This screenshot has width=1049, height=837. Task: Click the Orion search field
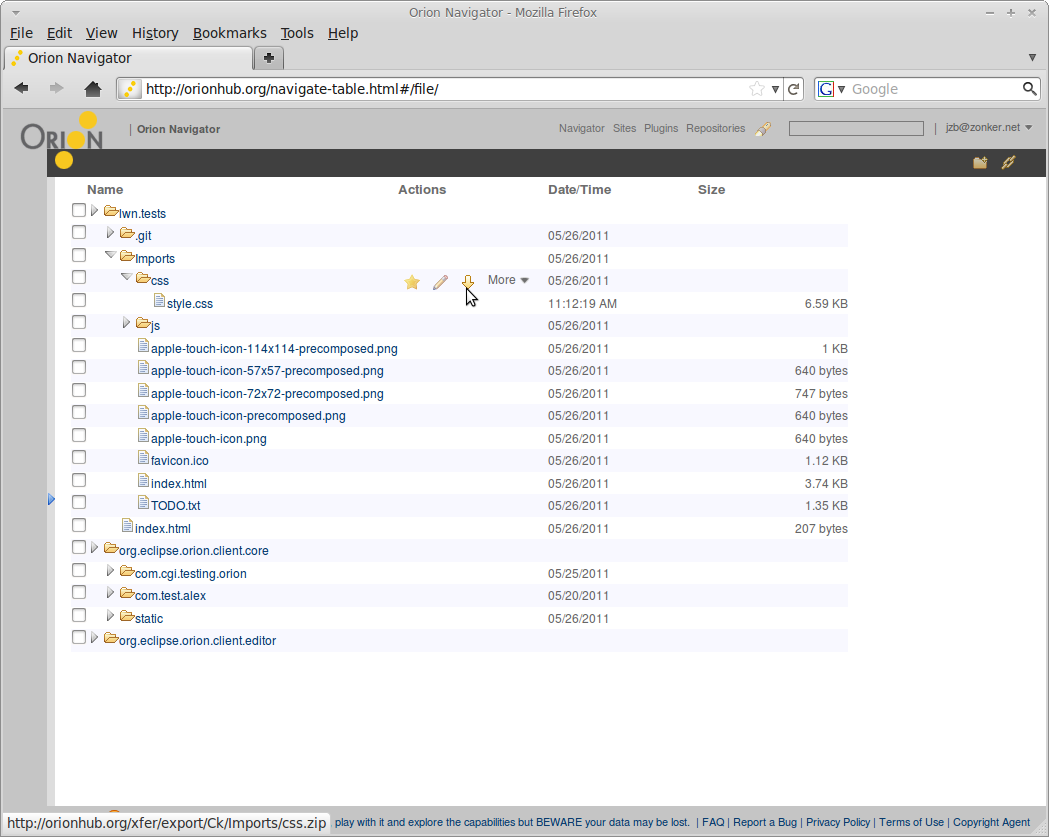click(856, 128)
